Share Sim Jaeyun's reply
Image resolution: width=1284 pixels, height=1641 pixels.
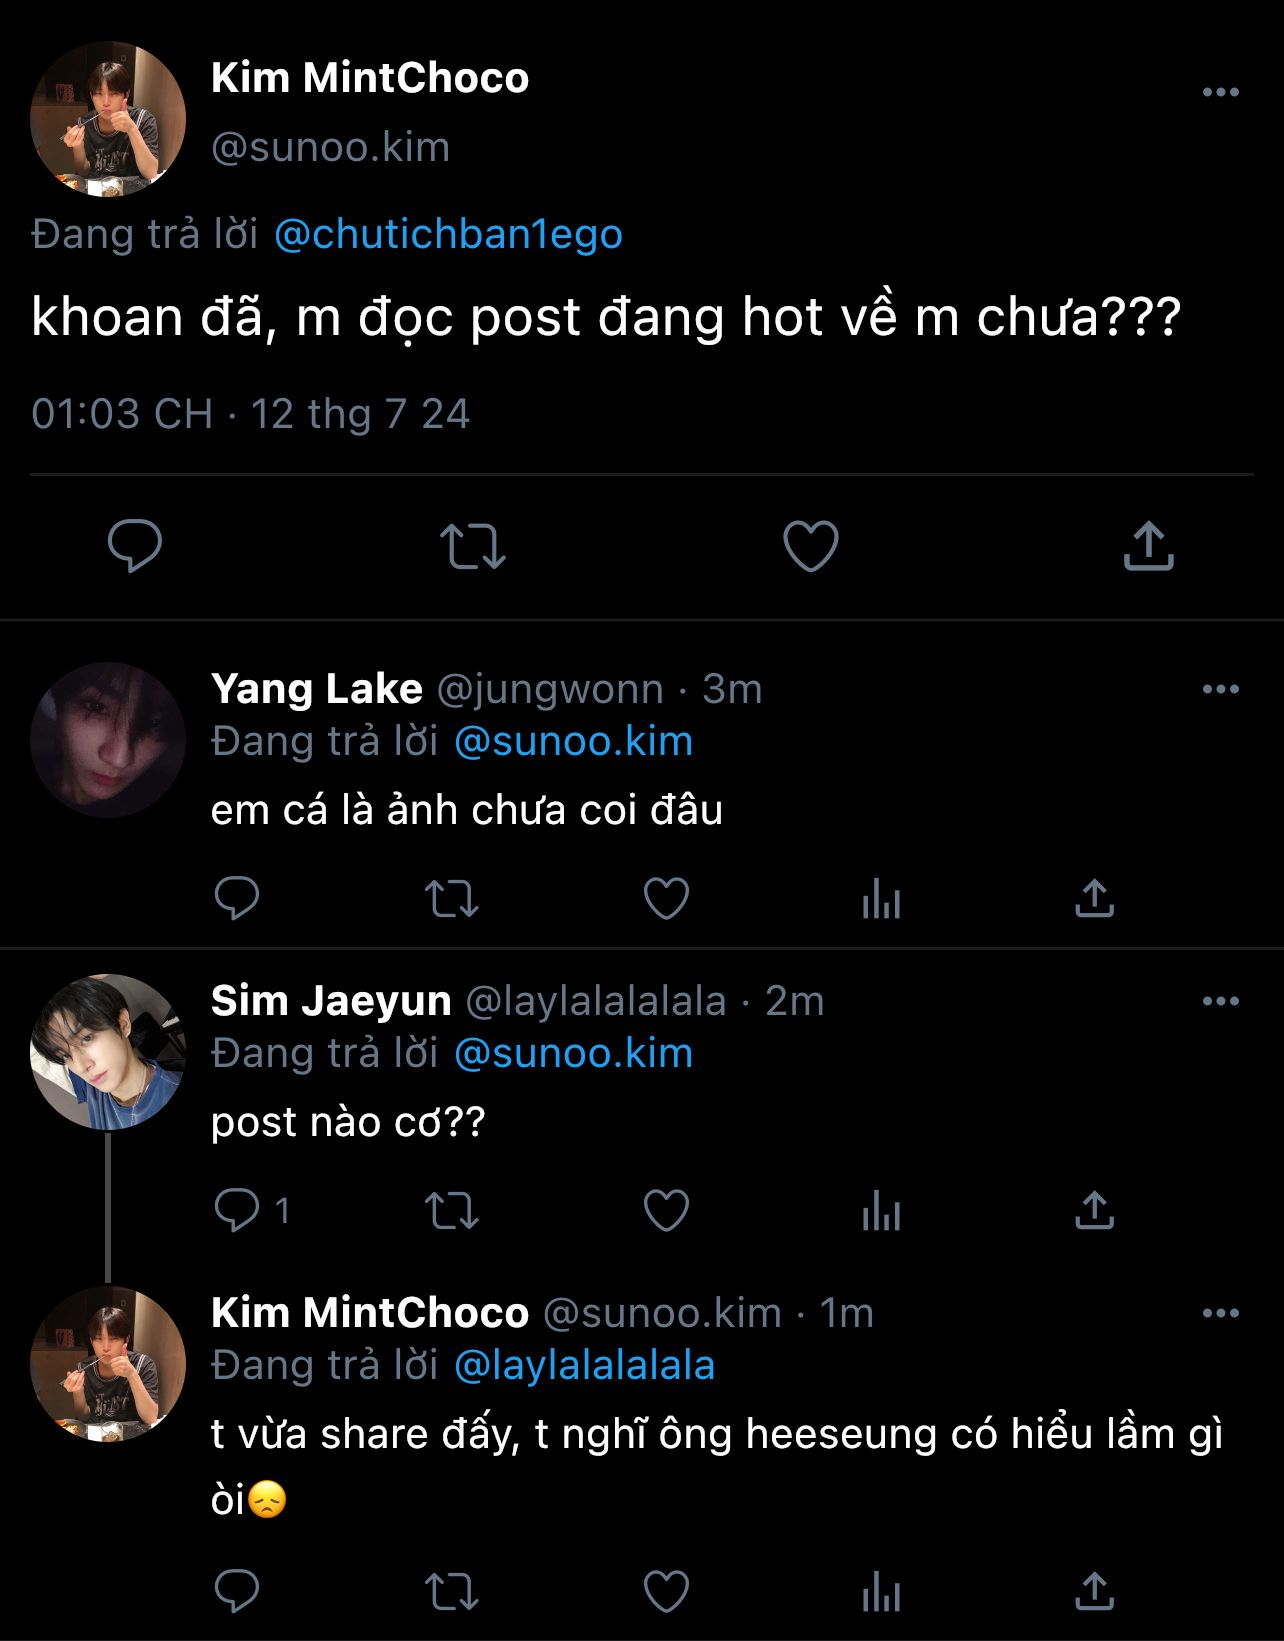(1094, 1210)
